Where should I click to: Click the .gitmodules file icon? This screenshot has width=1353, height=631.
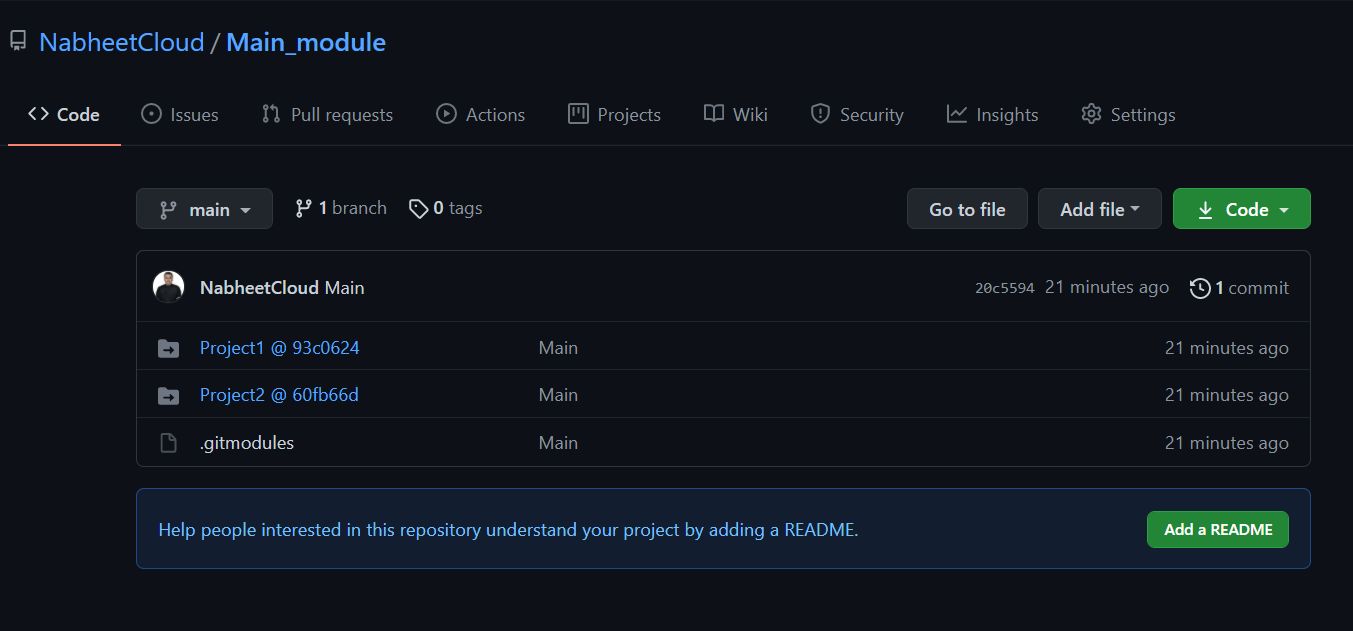168,443
